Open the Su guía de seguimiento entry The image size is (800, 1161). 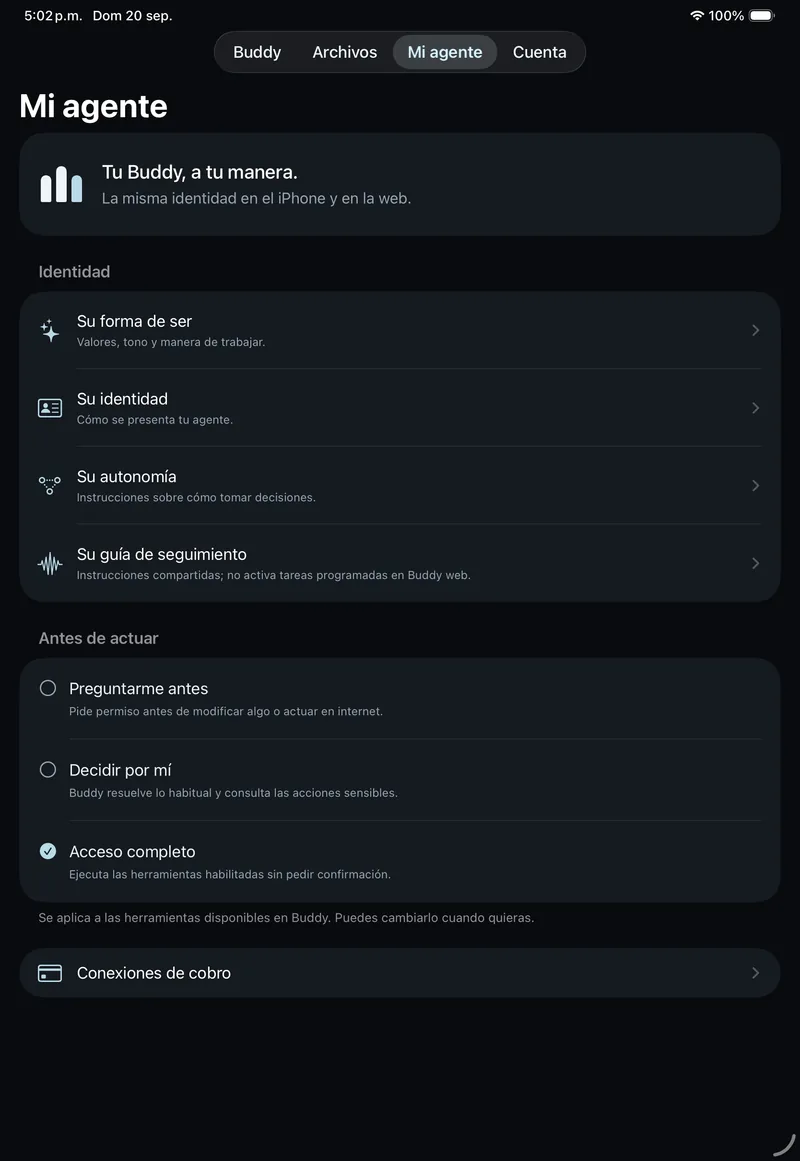click(x=400, y=563)
